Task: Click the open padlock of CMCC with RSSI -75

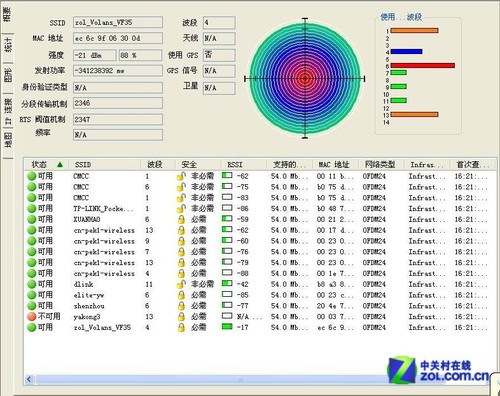Action: pos(181,187)
